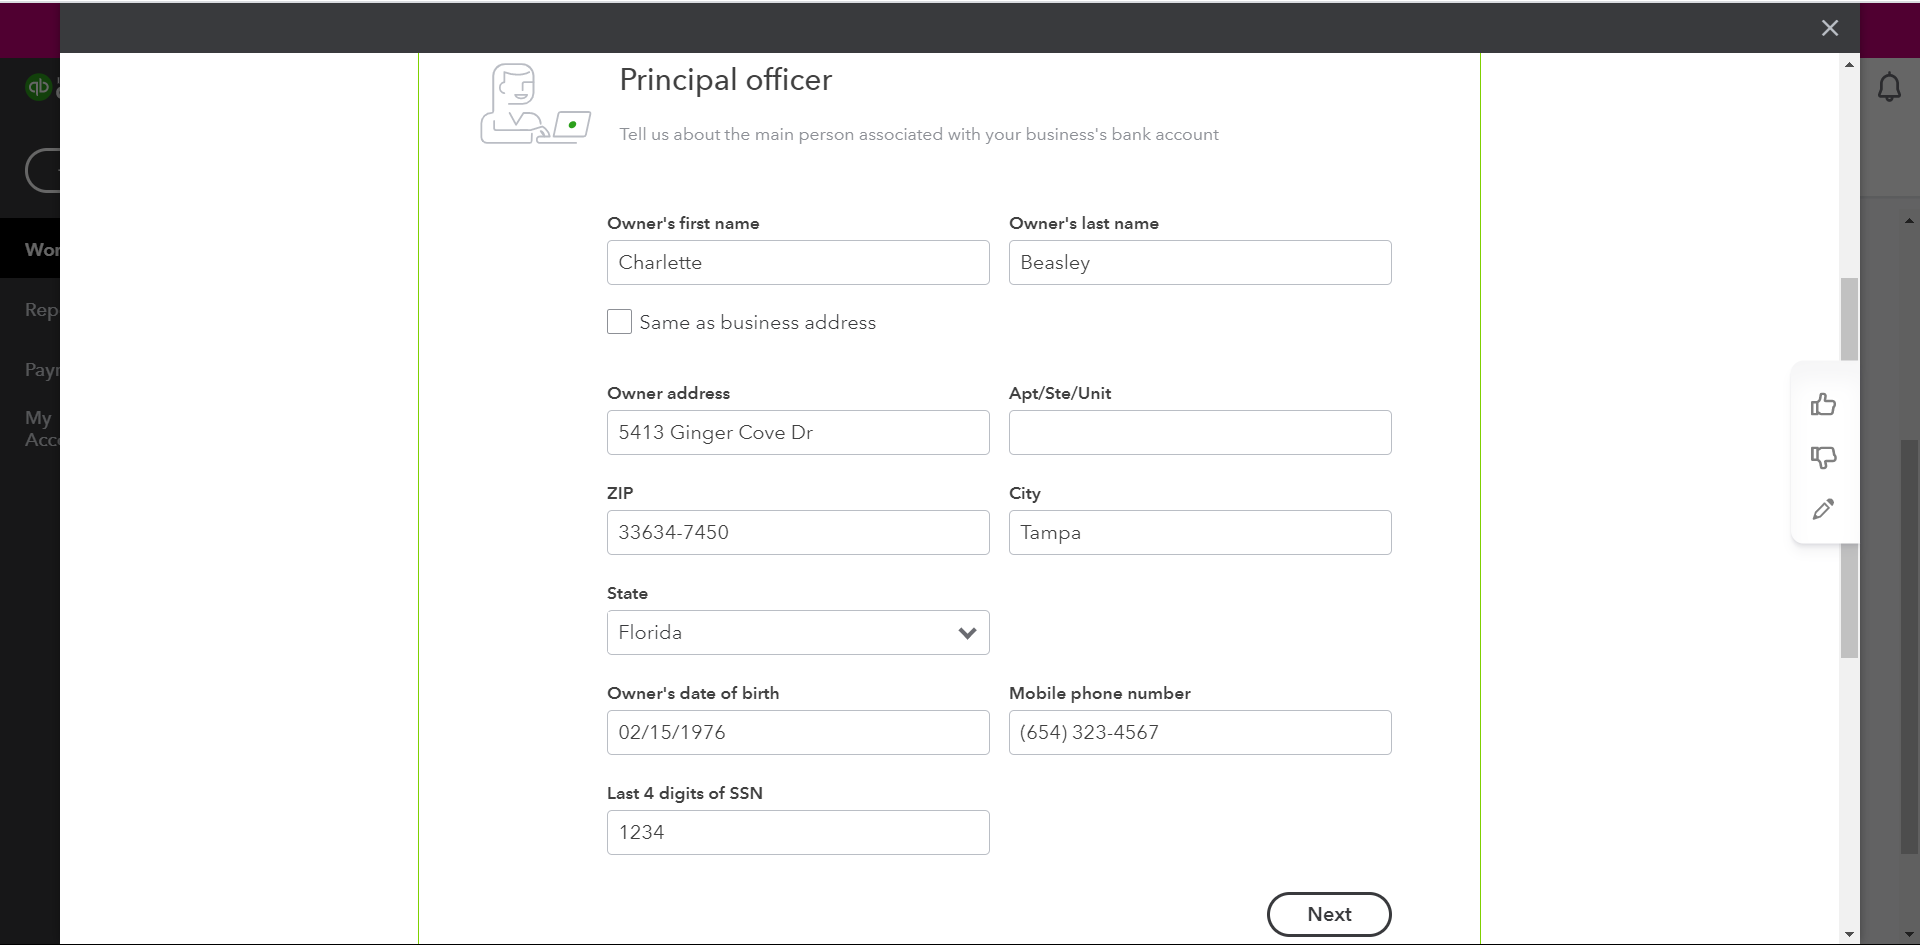Viewport: 1920px width, 945px height.
Task: Open the State dropdown showing Florida
Action: click(x=797, y=632)
